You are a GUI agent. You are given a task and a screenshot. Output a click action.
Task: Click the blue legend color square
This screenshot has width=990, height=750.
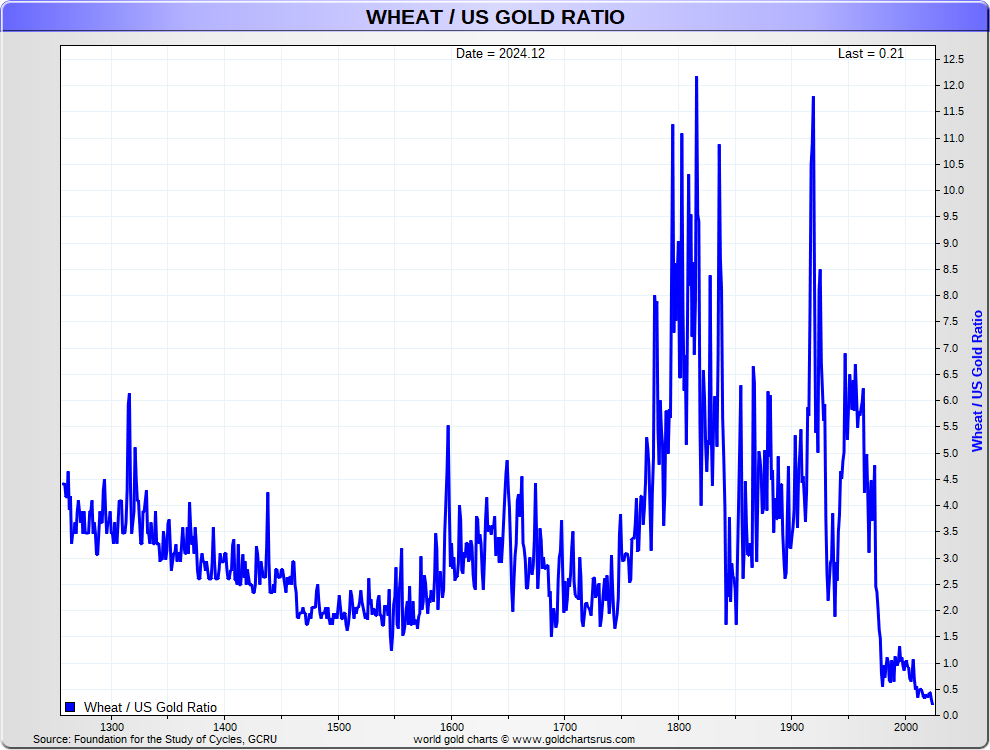point(69,707)
